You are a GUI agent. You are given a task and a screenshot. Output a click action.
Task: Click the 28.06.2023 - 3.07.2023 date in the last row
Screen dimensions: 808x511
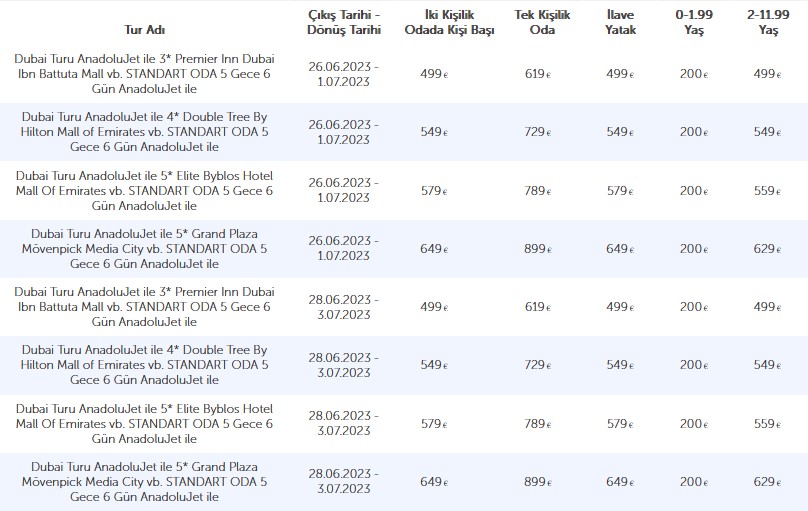point(342,482)
